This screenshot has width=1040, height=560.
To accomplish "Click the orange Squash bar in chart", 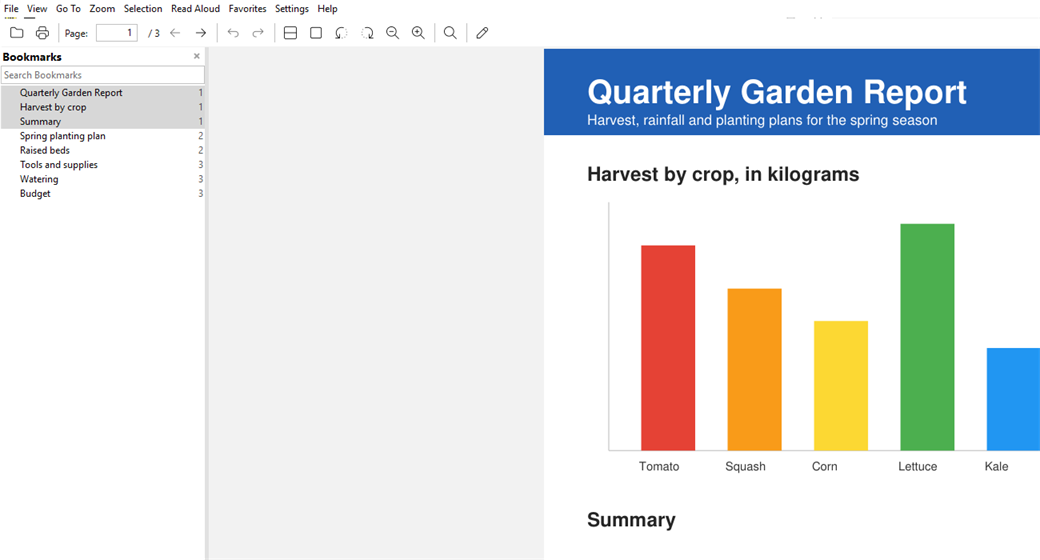I will [754, 370].
